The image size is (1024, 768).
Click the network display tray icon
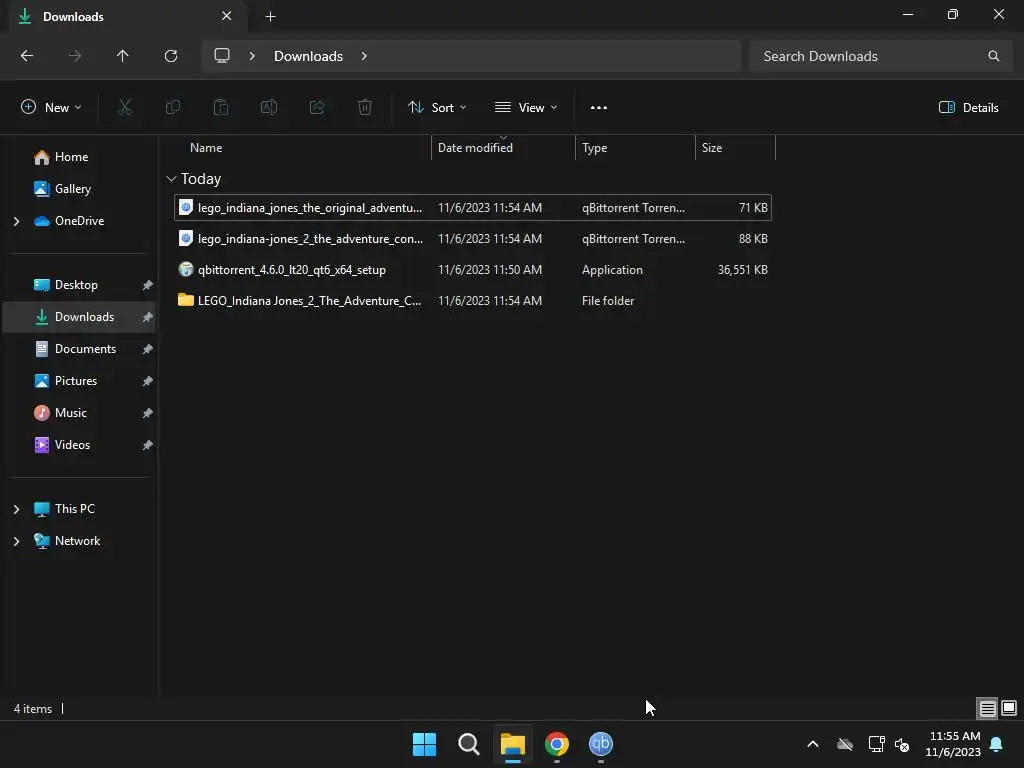pos(876,744)
